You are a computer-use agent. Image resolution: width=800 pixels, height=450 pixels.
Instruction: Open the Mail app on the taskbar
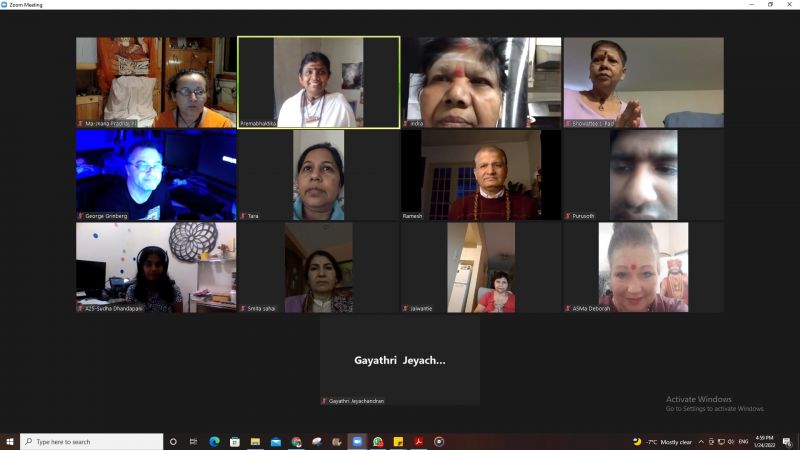point(276,441)
